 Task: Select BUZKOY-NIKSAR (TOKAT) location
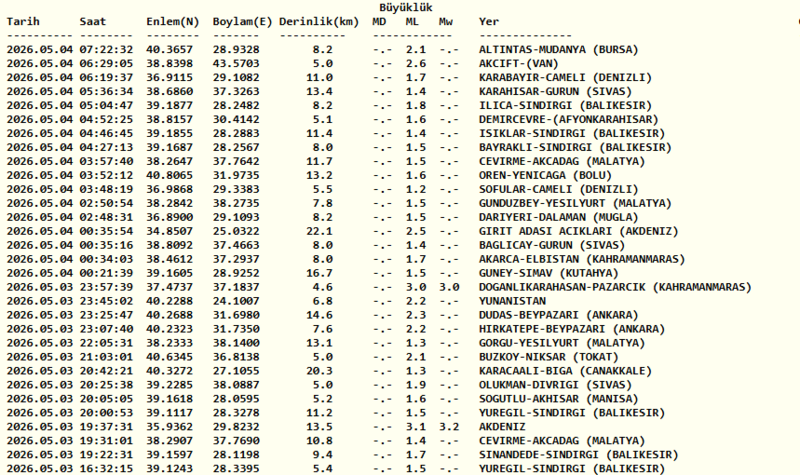click(x=548, y=357)
